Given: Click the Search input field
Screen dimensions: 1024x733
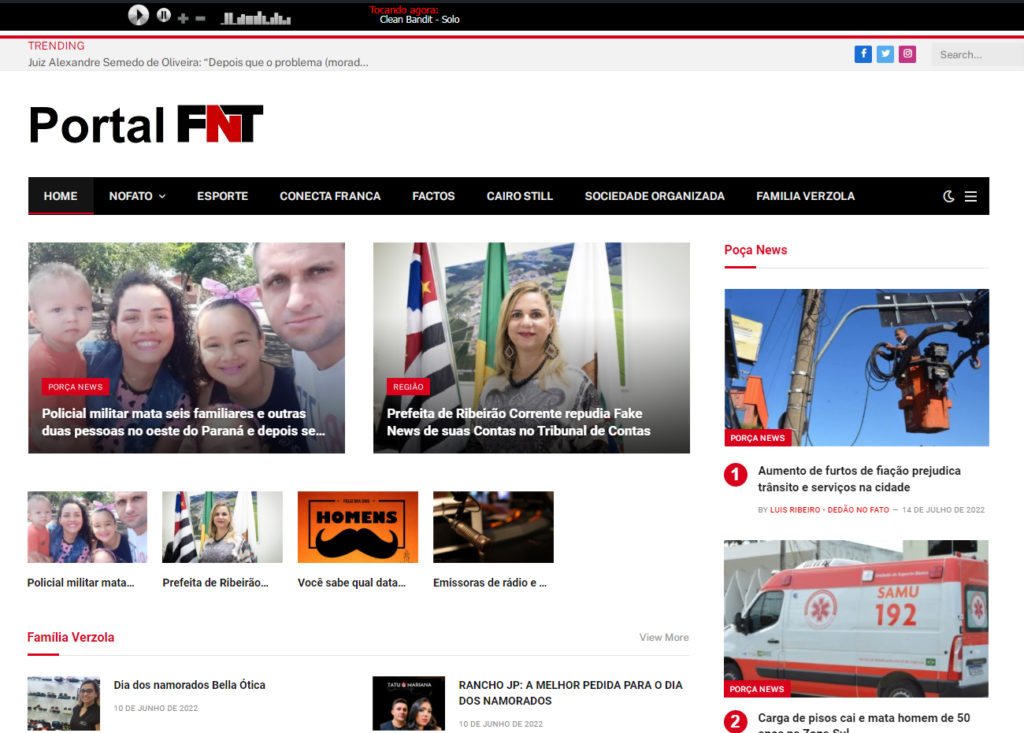Looking at the screenshot, I should pos(975,54).
